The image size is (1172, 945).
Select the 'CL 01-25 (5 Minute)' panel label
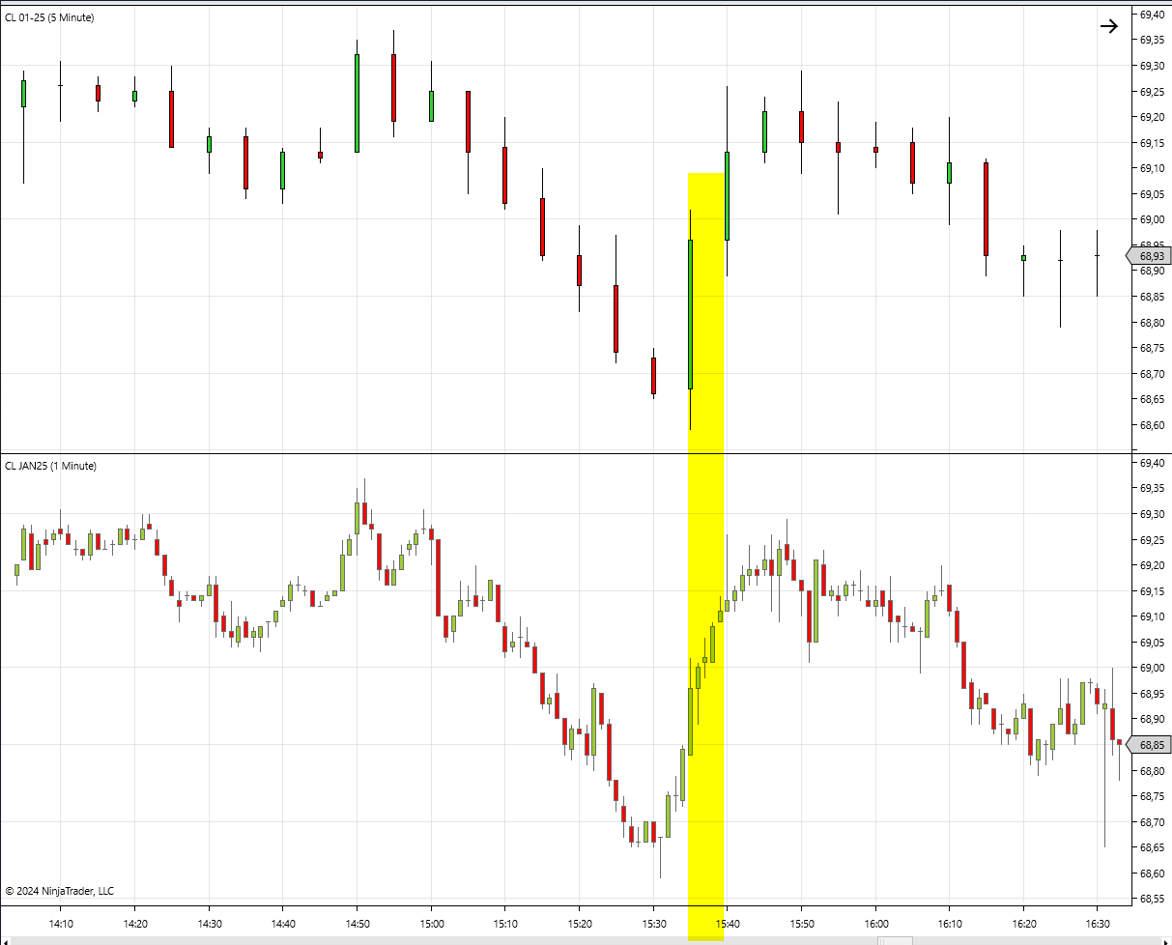[x=49, y=17]
